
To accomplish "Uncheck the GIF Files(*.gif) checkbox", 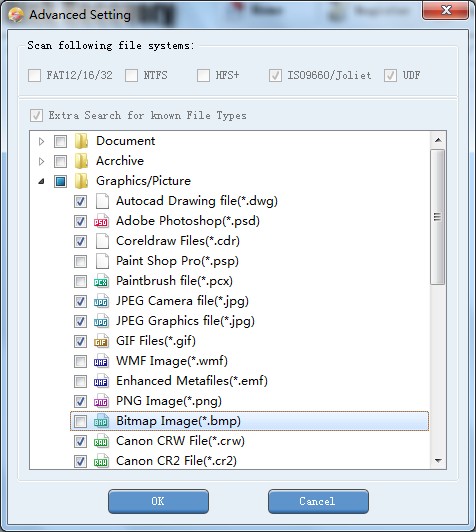I will pyautogui.click(x=80, y=342).
